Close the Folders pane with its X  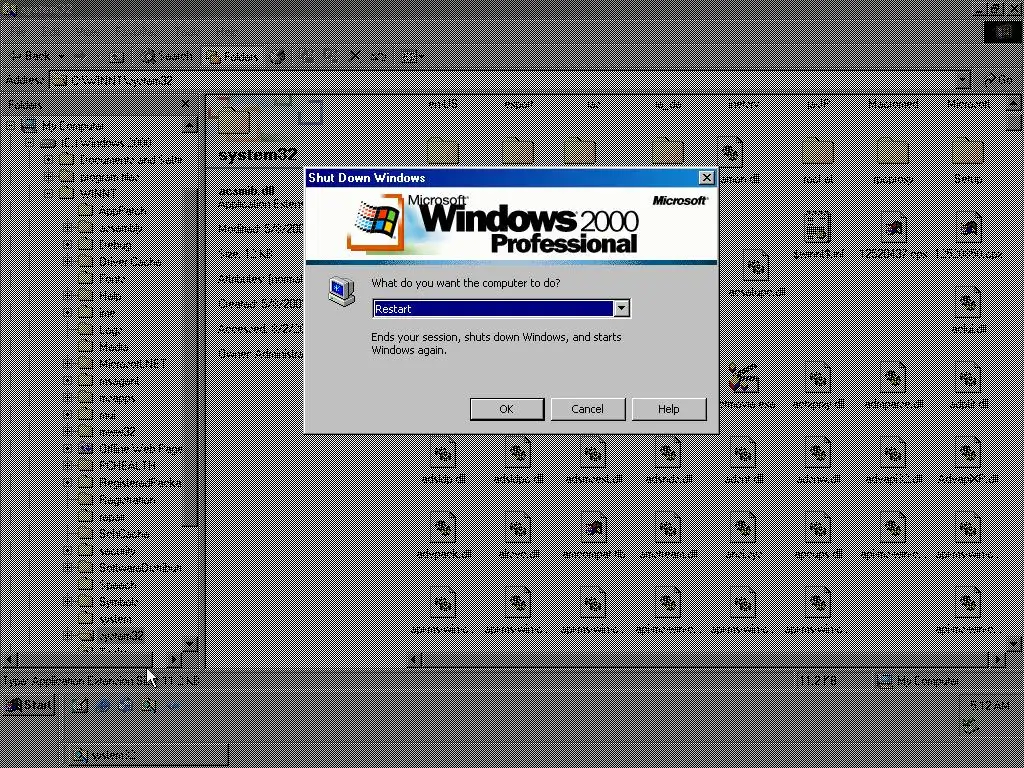185,104
